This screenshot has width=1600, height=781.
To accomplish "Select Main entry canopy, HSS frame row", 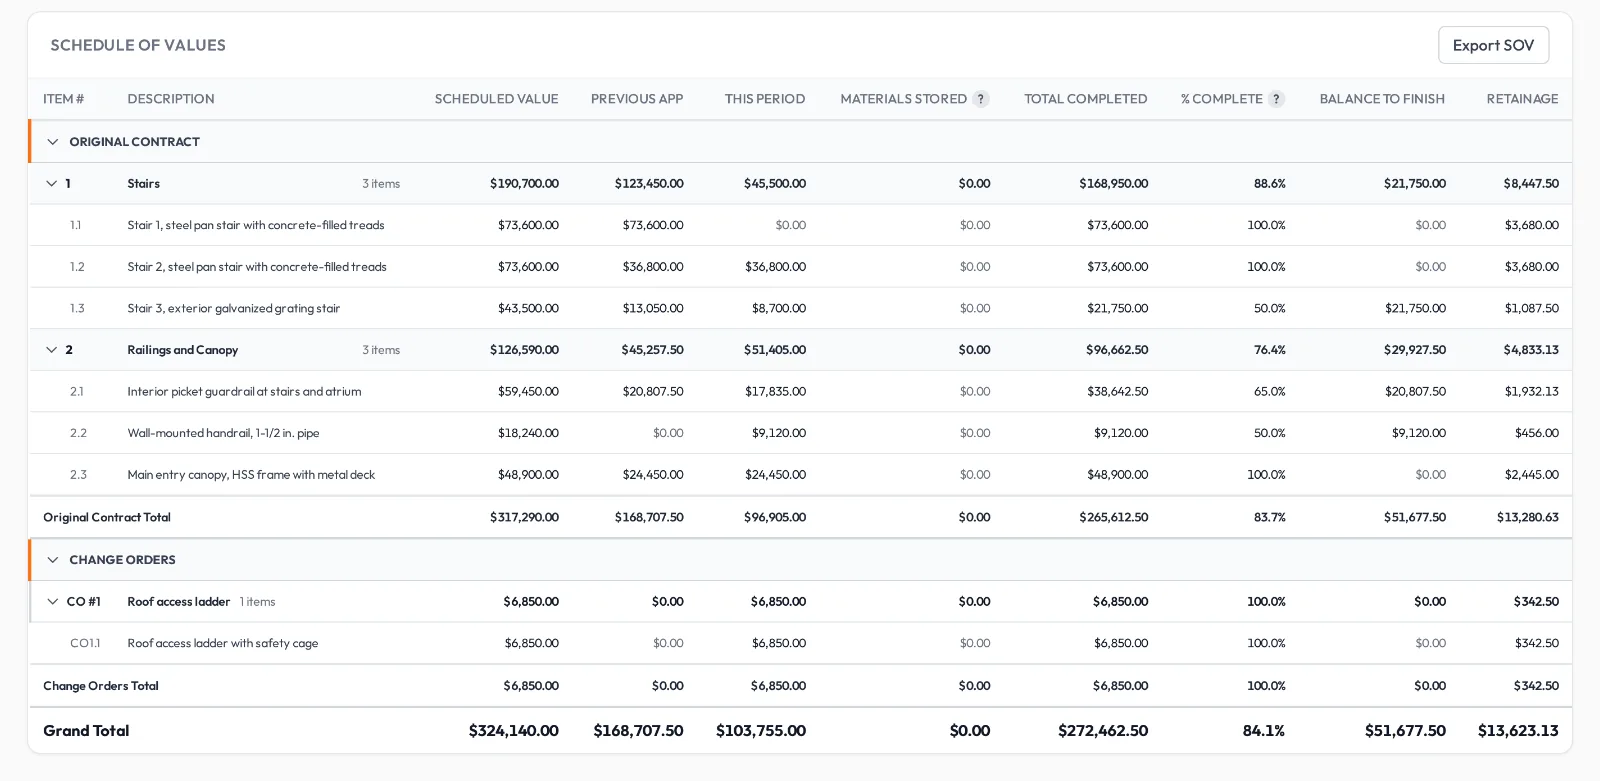I will point(800,475).
